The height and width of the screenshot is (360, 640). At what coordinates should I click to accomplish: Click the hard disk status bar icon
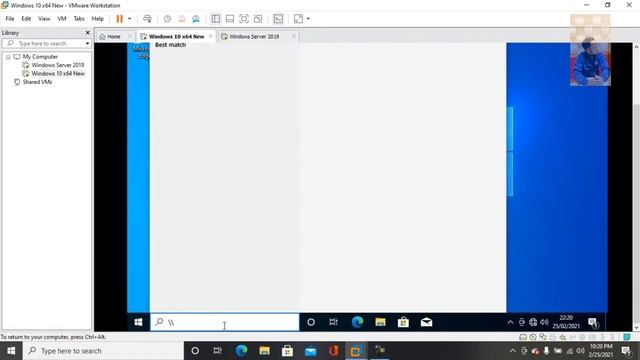[523, 337]
